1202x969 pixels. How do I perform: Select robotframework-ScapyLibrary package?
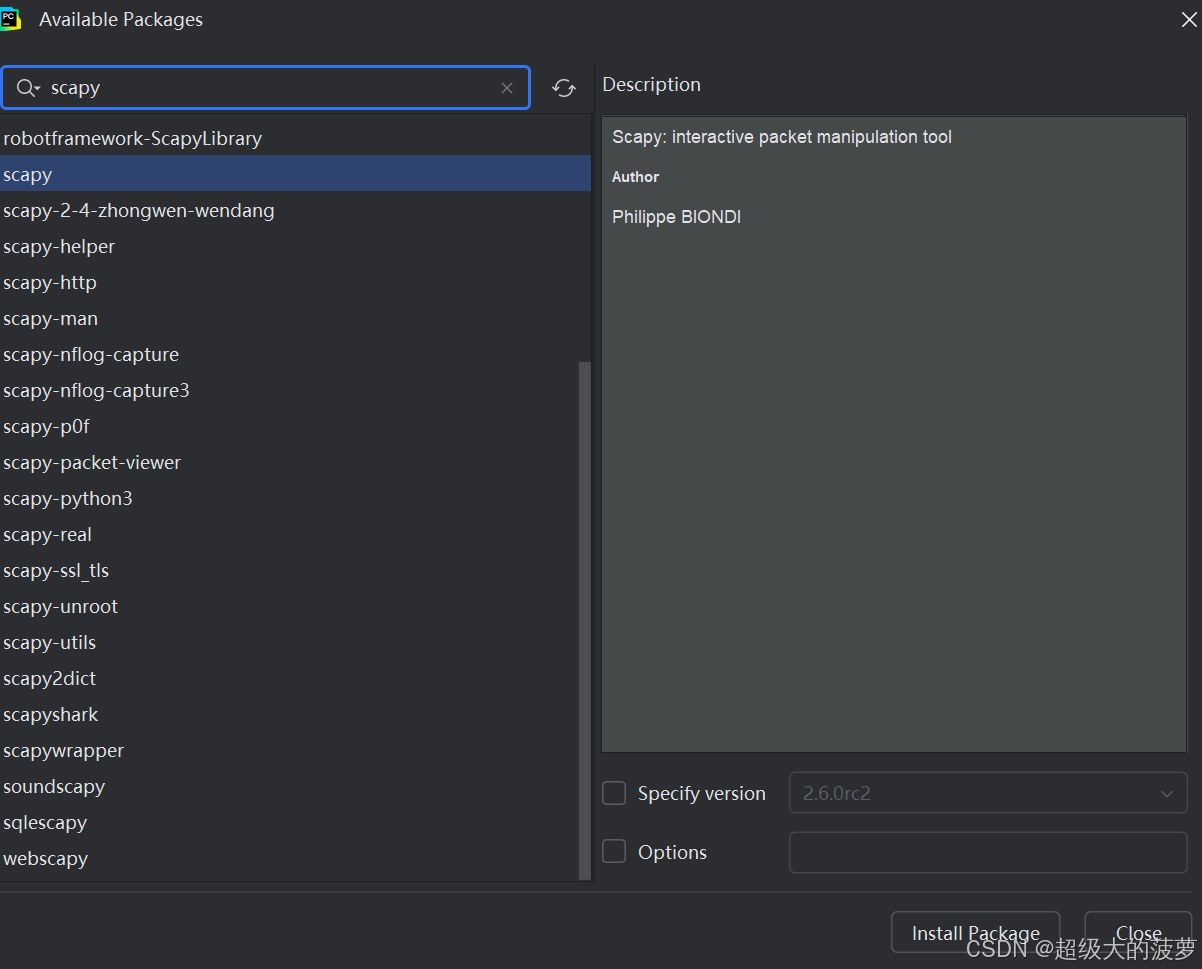click(x=295, y=138)
